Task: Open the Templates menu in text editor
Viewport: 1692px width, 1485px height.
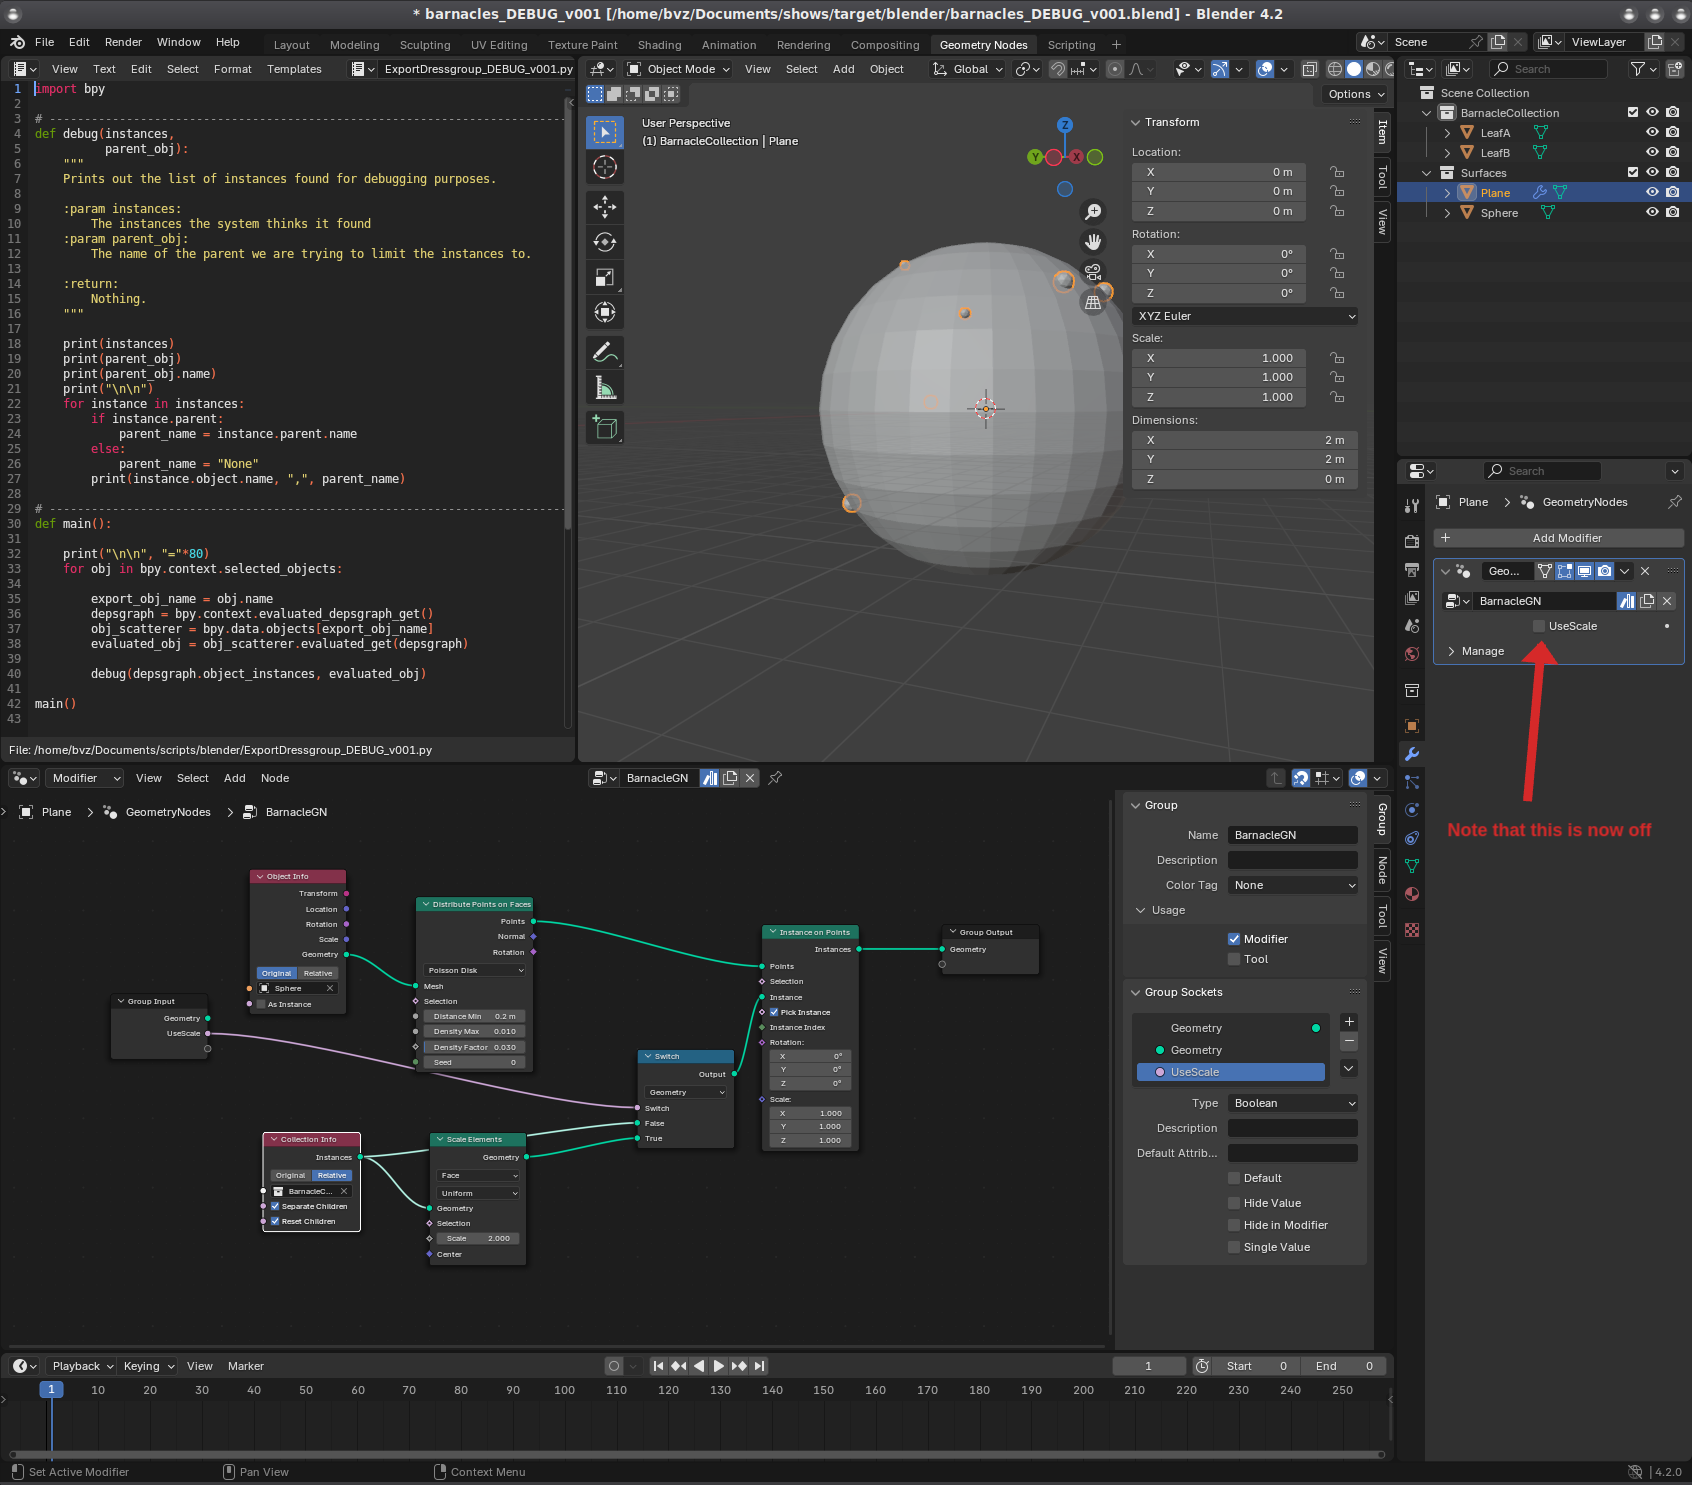Action: tap(294, 69)
